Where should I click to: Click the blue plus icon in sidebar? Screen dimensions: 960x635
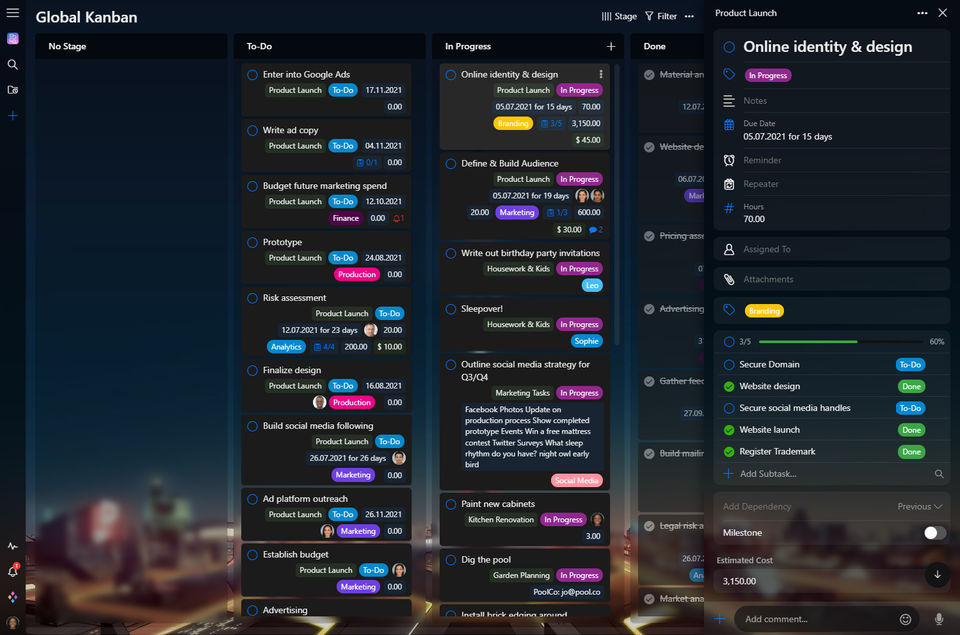(12, 116)
